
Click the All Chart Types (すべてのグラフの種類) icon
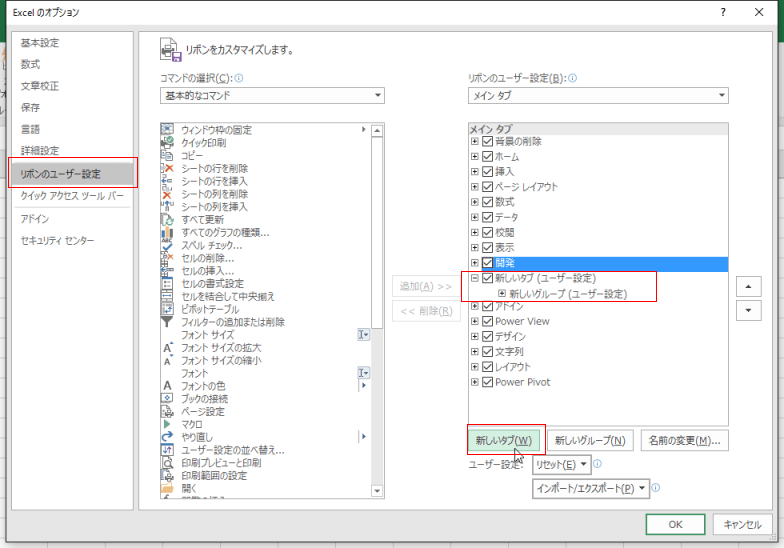167,232
